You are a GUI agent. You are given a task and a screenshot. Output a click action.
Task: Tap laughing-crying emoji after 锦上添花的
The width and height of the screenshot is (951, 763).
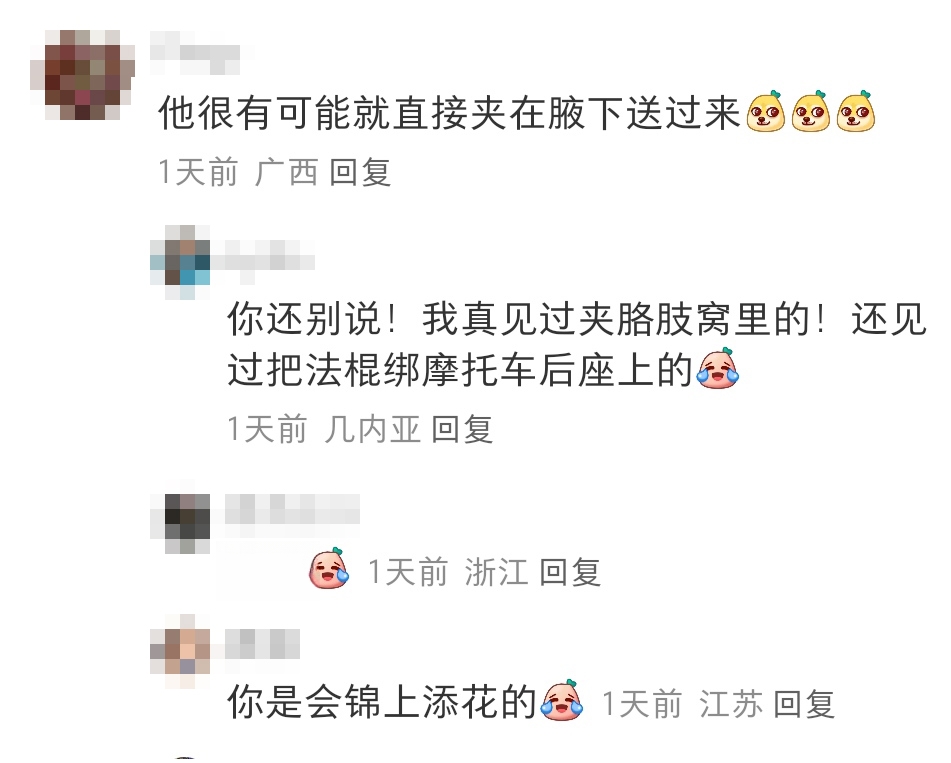coord(562,701)
